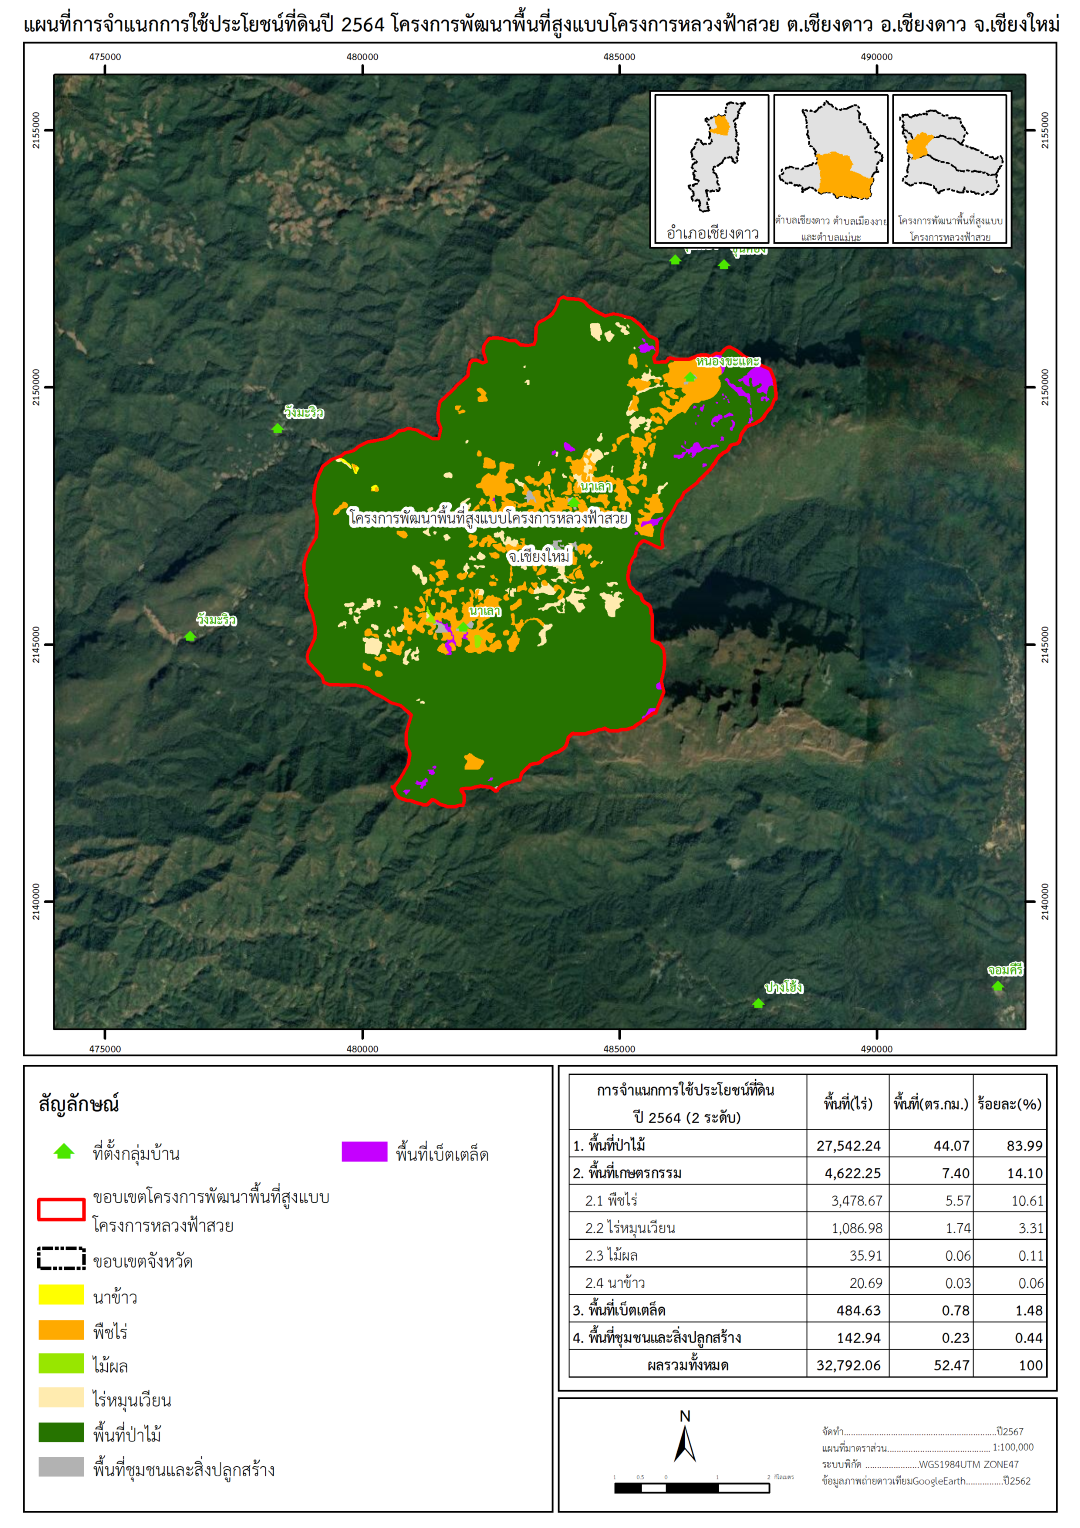This screenshot has height=1528, width=1080.
Task: Click the ปางโฮ้ง village name label
Action: pyautogui.click(x=784, y=988)
